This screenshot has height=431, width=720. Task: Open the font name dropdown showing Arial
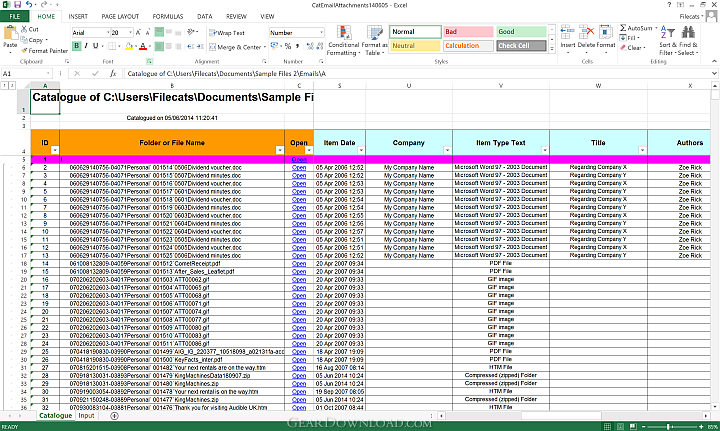108,33
